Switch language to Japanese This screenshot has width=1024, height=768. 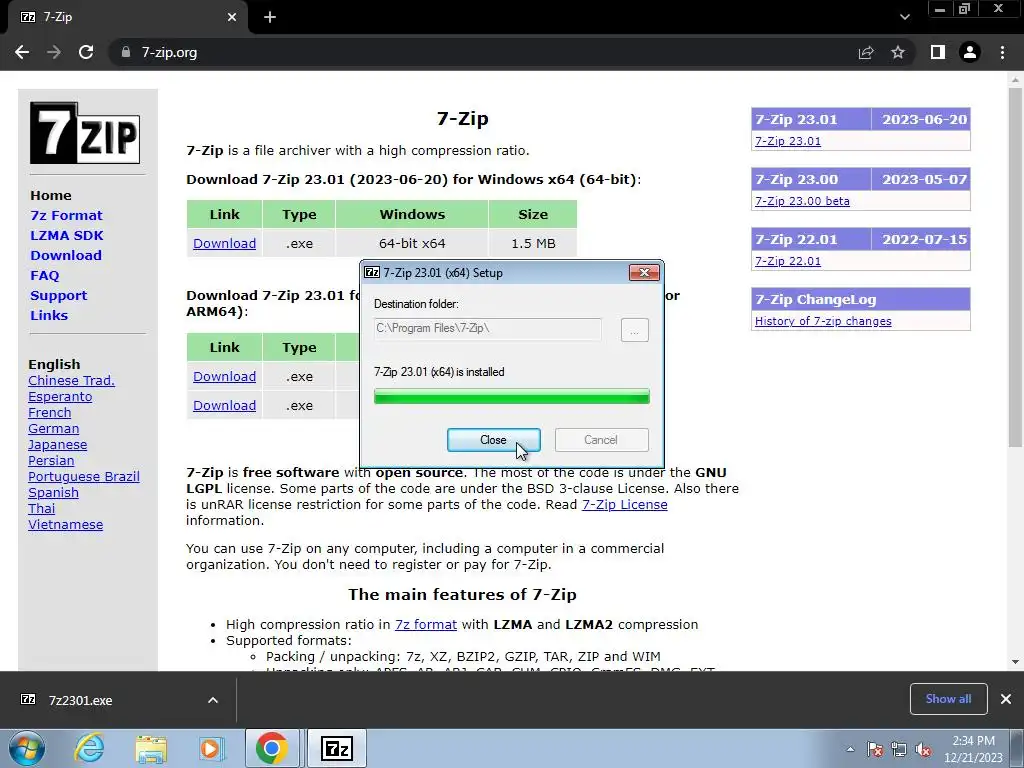pyautogui.click(x=57, y=445)
